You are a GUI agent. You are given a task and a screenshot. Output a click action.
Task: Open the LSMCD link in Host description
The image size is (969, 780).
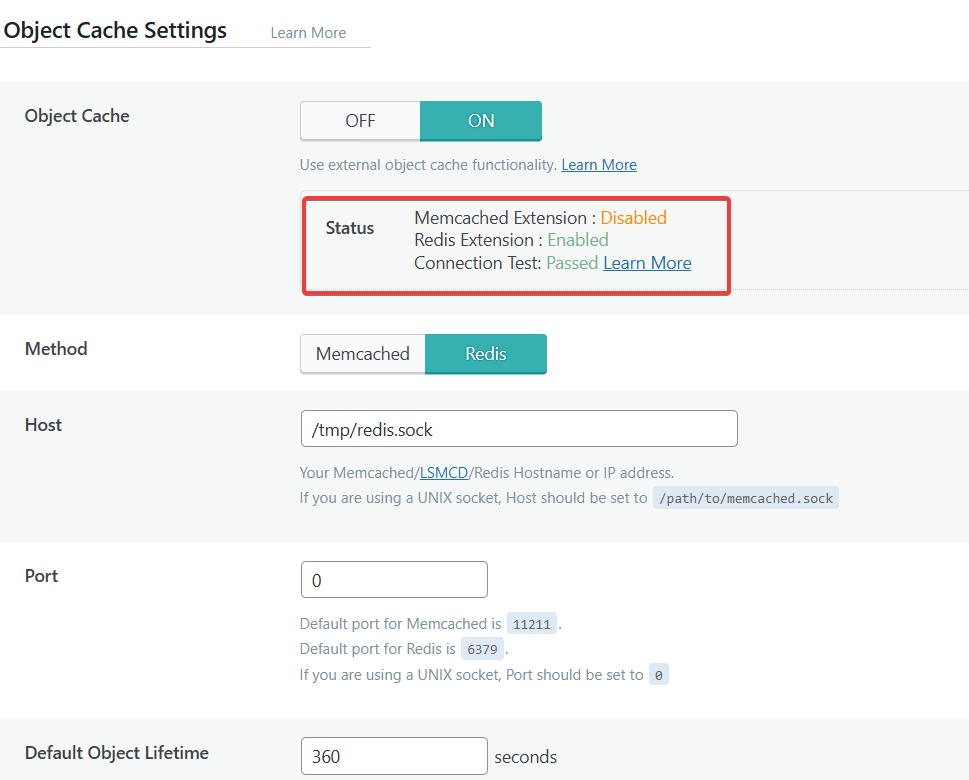pos(444,473)
